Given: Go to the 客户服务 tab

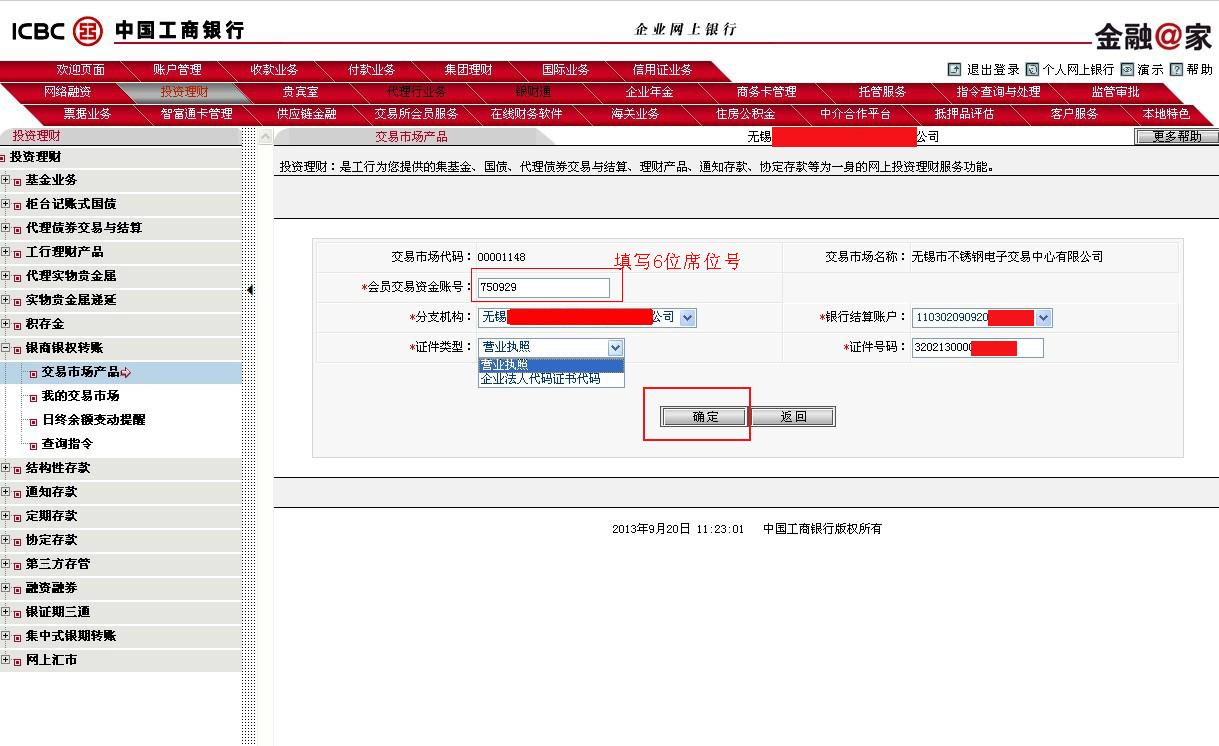Looking at the screenshot, I should click(x=1075, y=114).
